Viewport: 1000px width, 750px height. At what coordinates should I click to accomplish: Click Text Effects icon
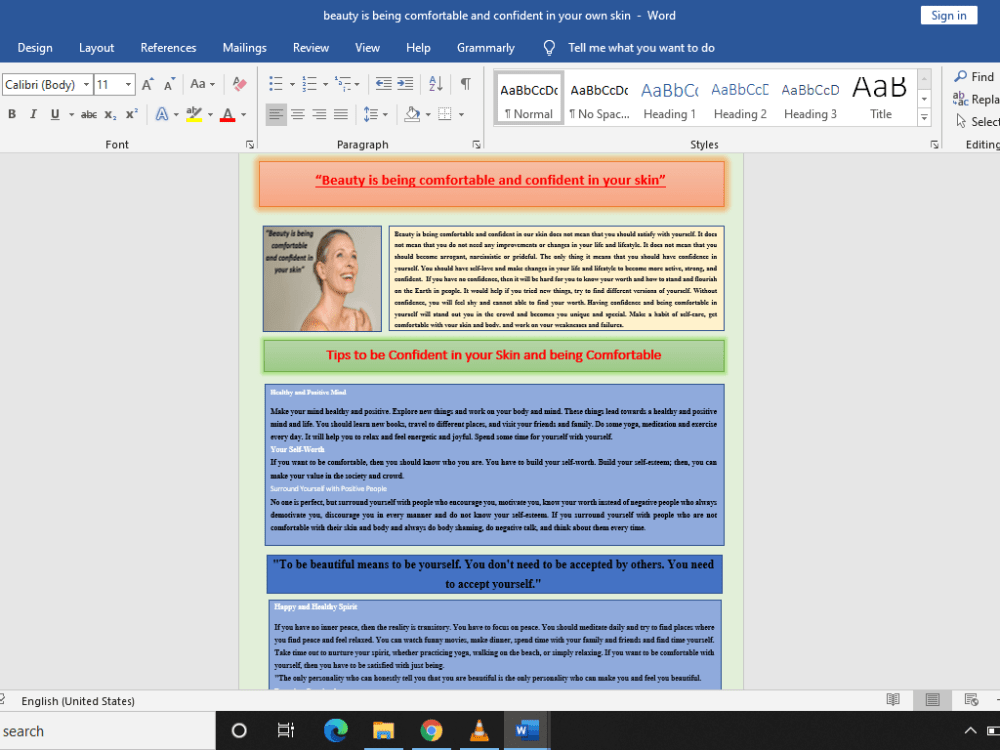coord(162,114)
